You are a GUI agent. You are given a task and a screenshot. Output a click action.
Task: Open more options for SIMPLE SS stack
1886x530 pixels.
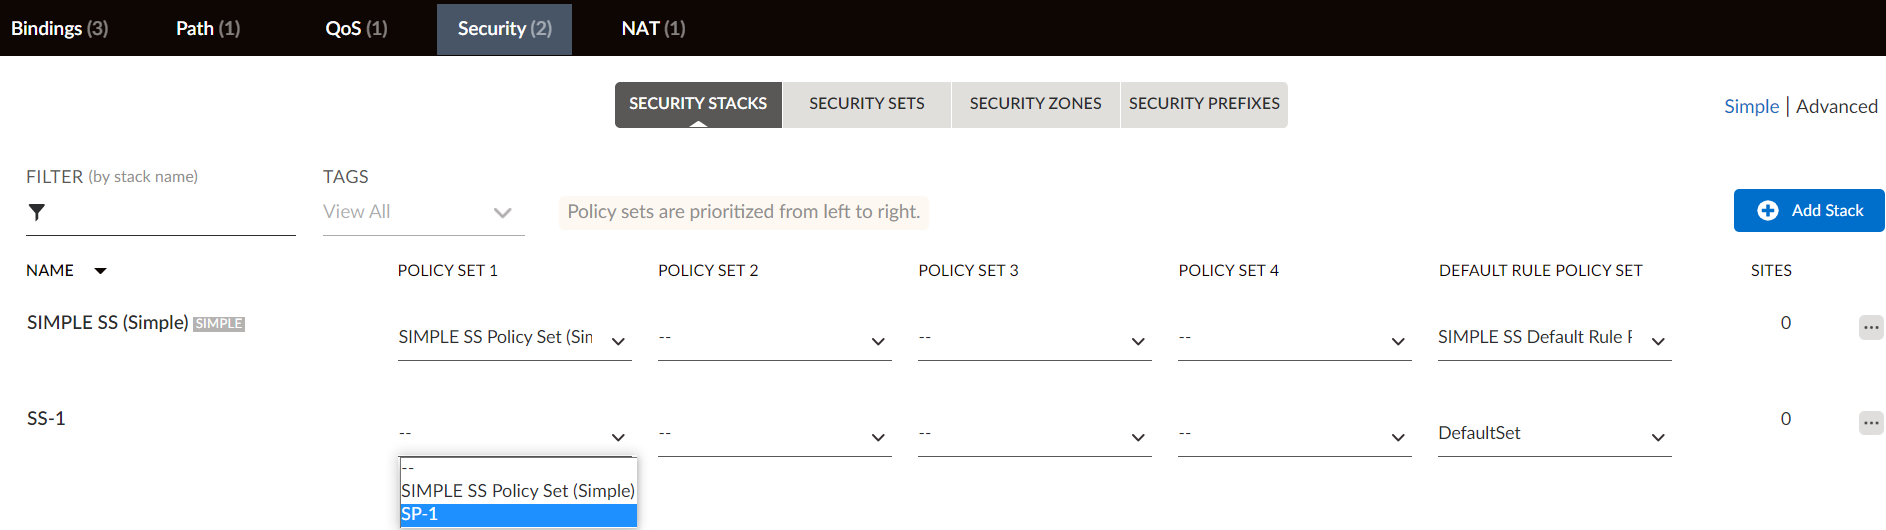pos(1870,327)
